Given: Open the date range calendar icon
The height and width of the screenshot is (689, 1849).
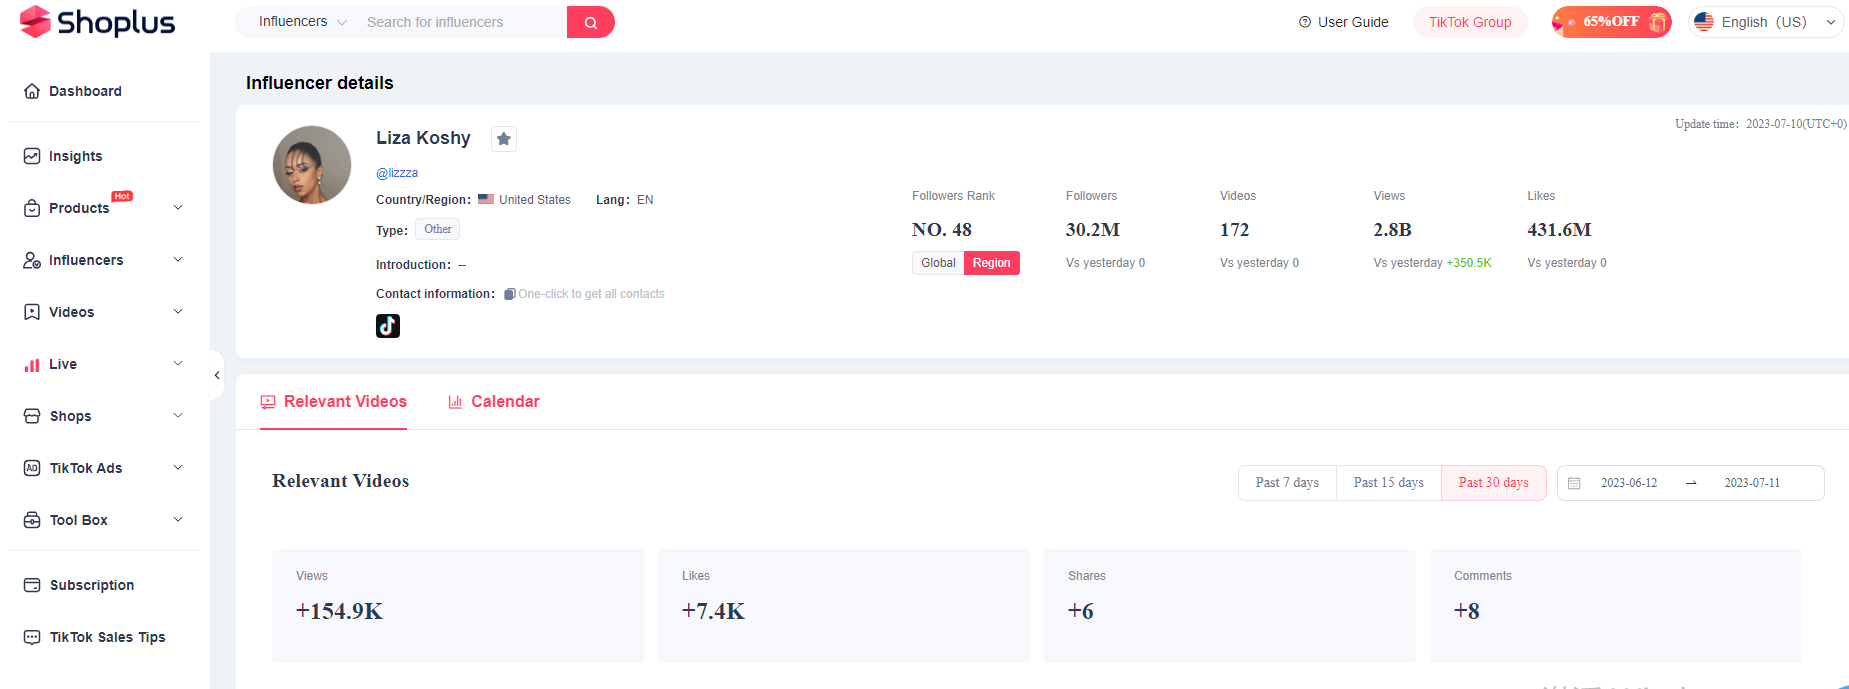Looking at the screenshot, I should click(1574, 483).
